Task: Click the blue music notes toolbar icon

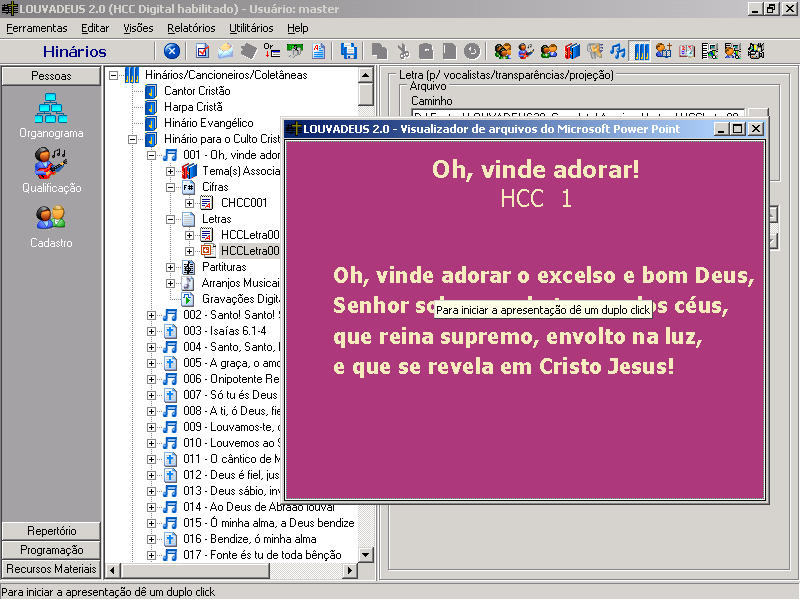Action: 617,51
